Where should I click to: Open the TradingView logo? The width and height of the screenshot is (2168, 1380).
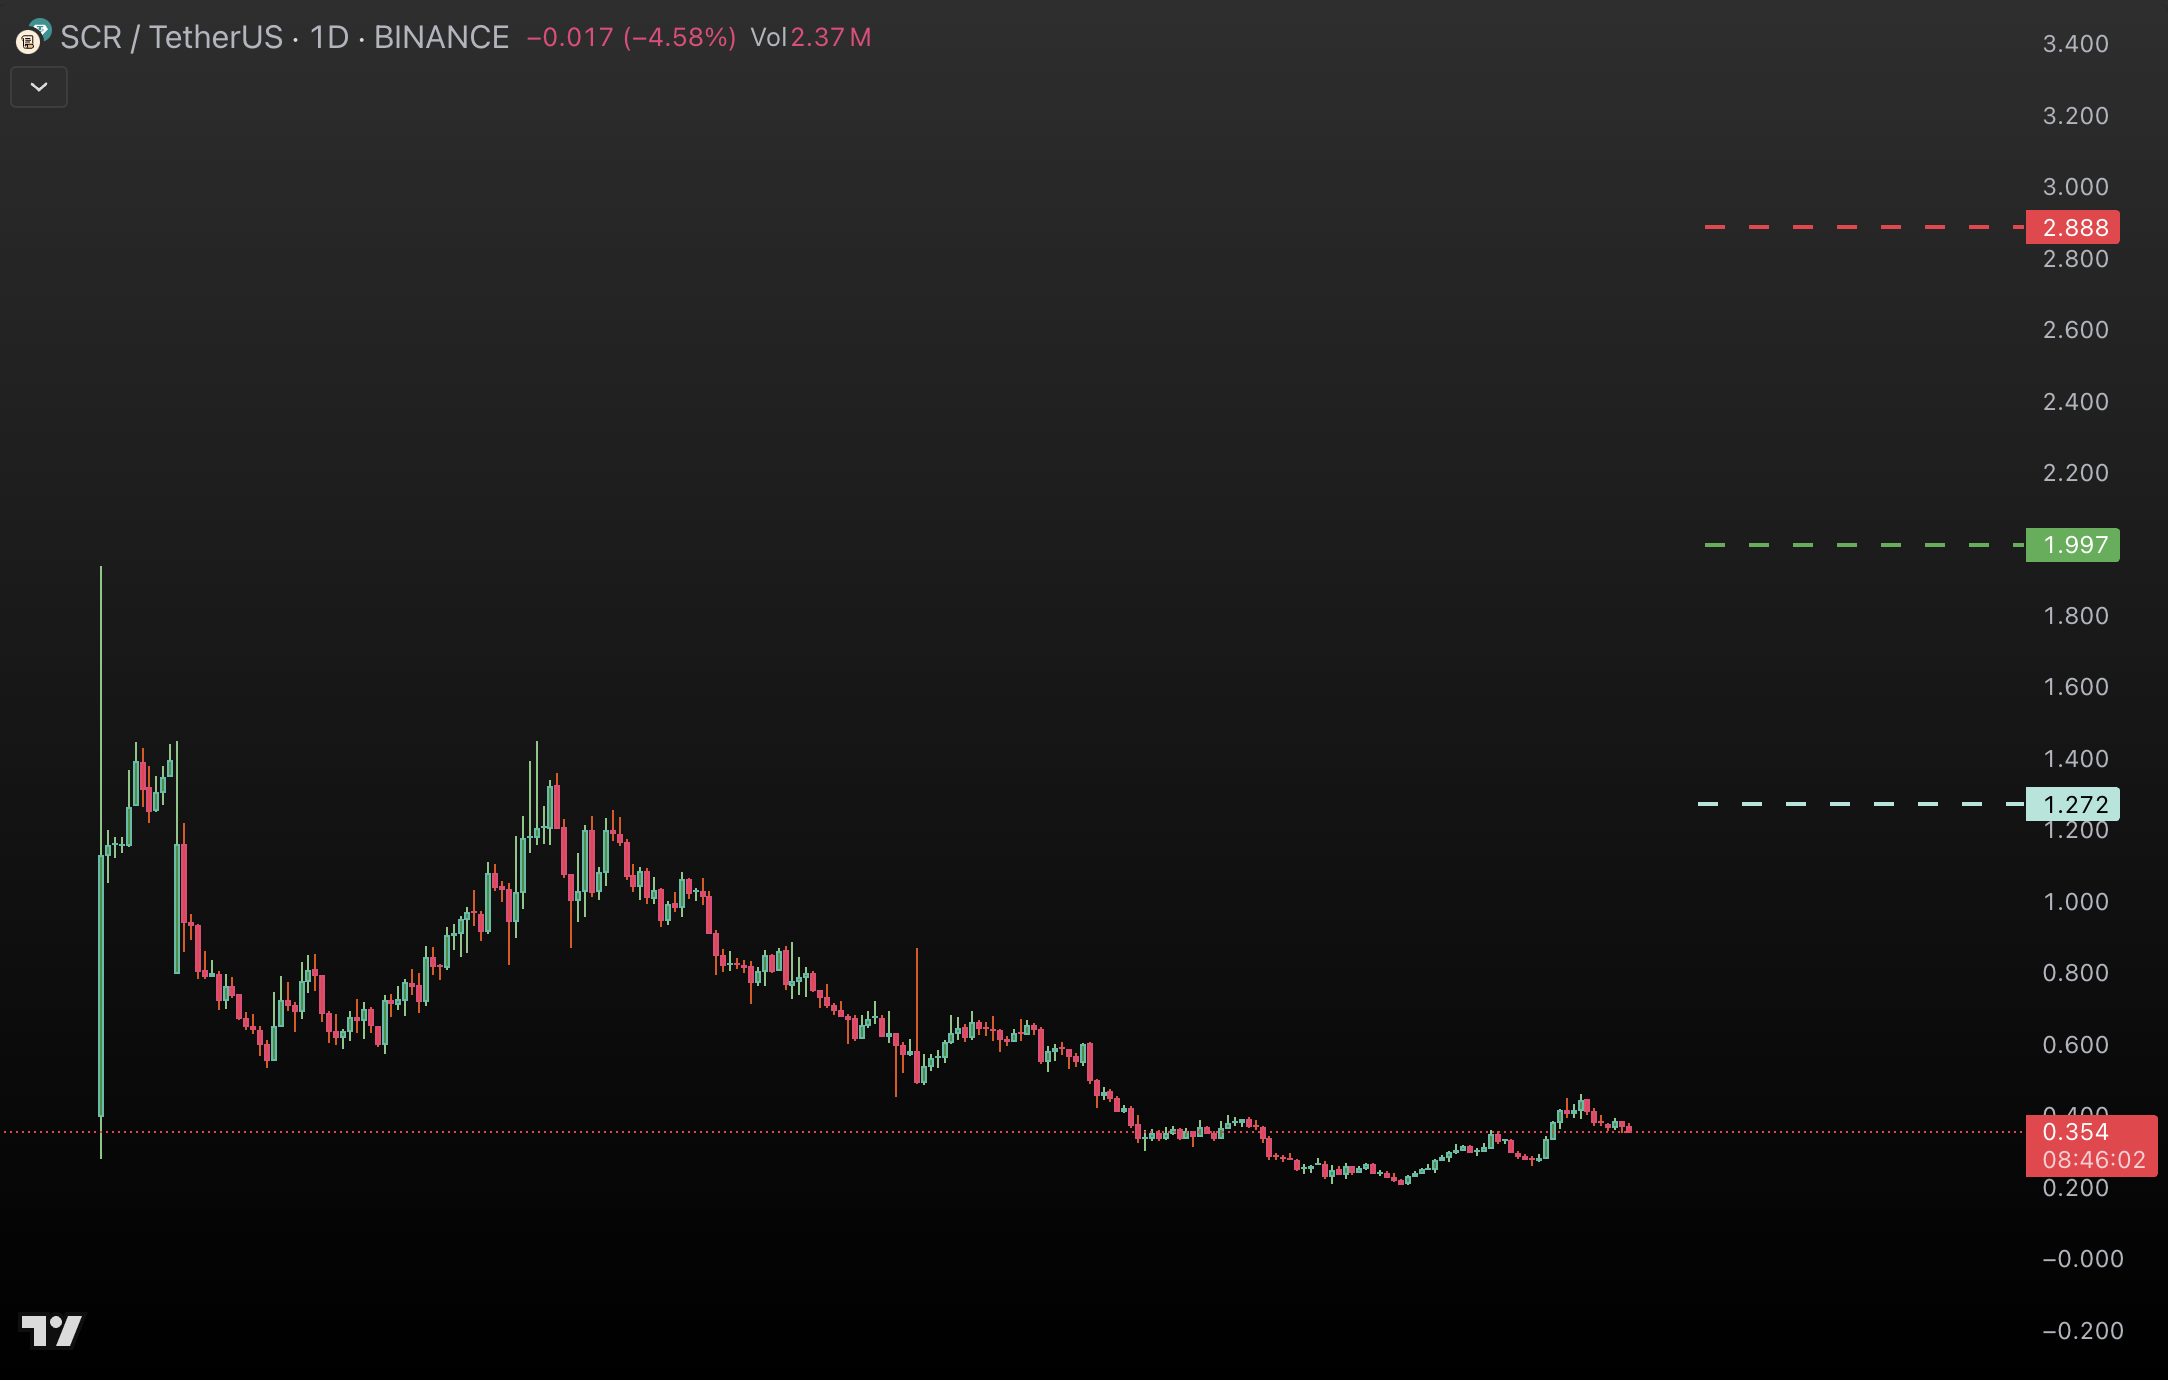click(52, 1330)
